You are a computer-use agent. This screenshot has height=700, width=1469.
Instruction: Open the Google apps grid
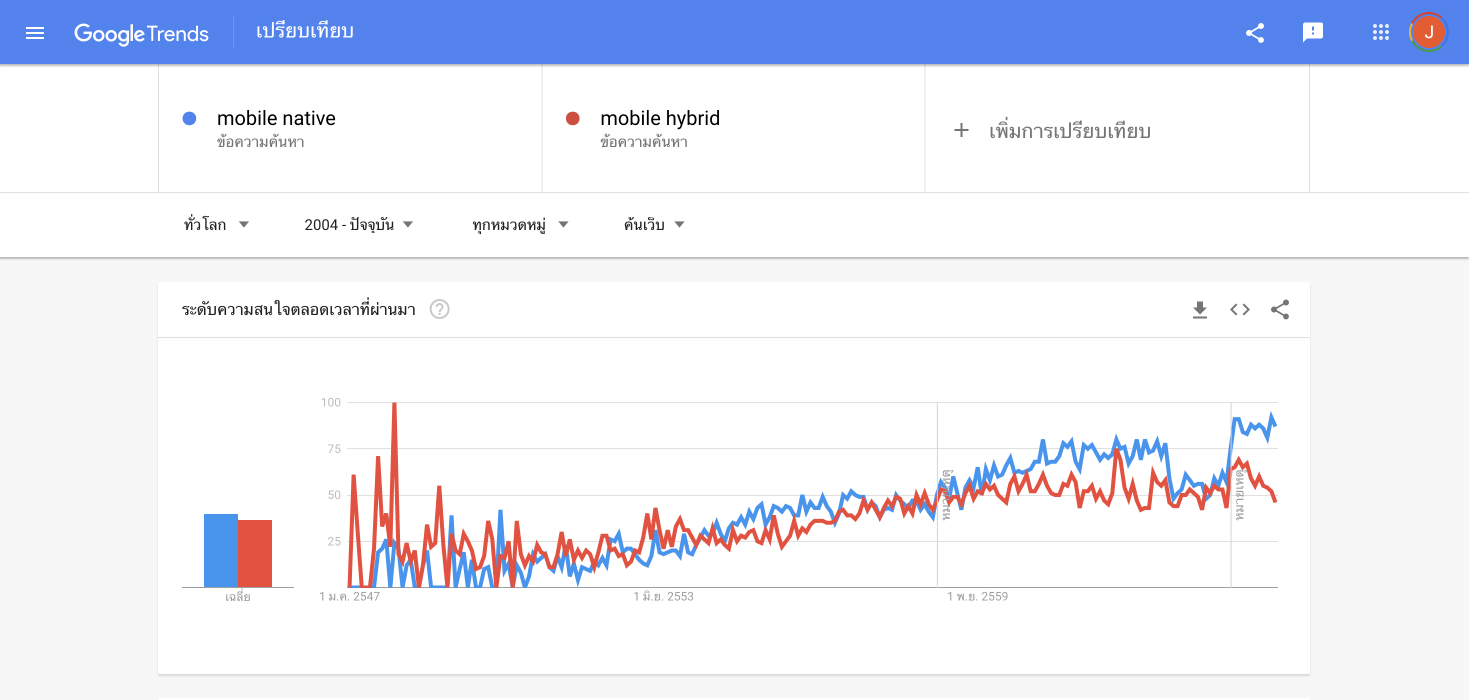tap(1381, 33)
